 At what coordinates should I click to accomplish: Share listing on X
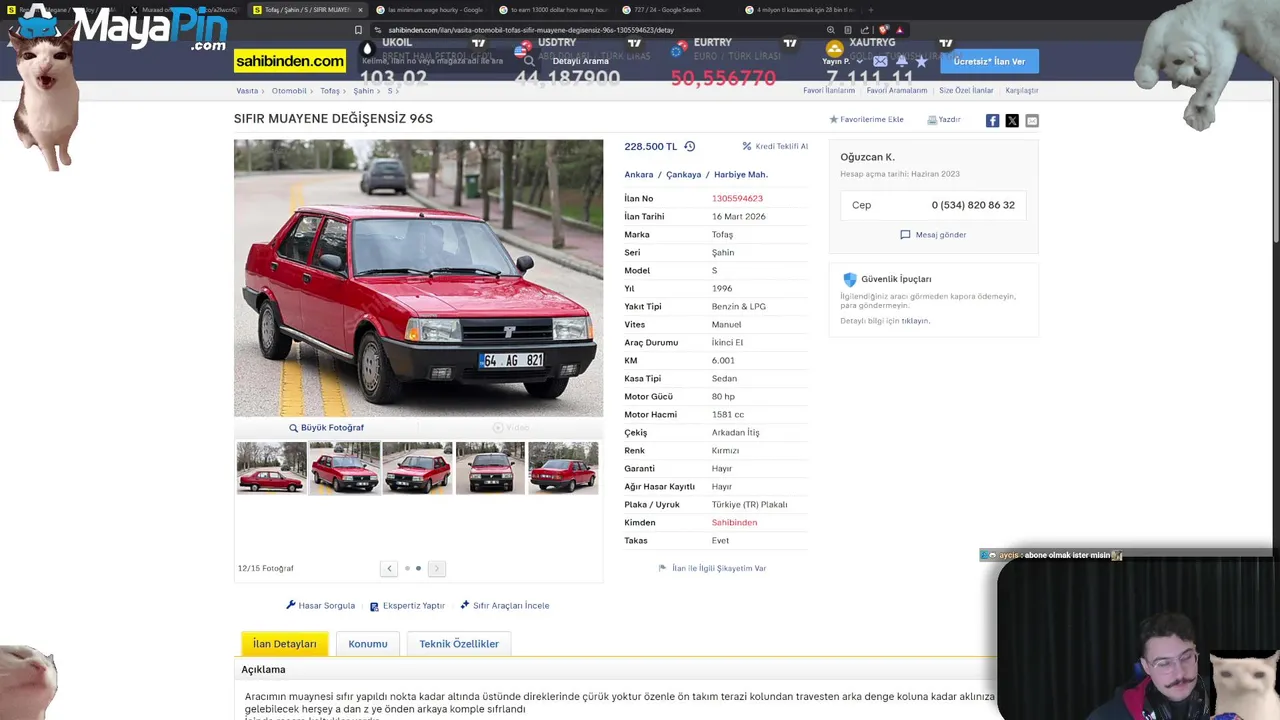(1012, 120)
